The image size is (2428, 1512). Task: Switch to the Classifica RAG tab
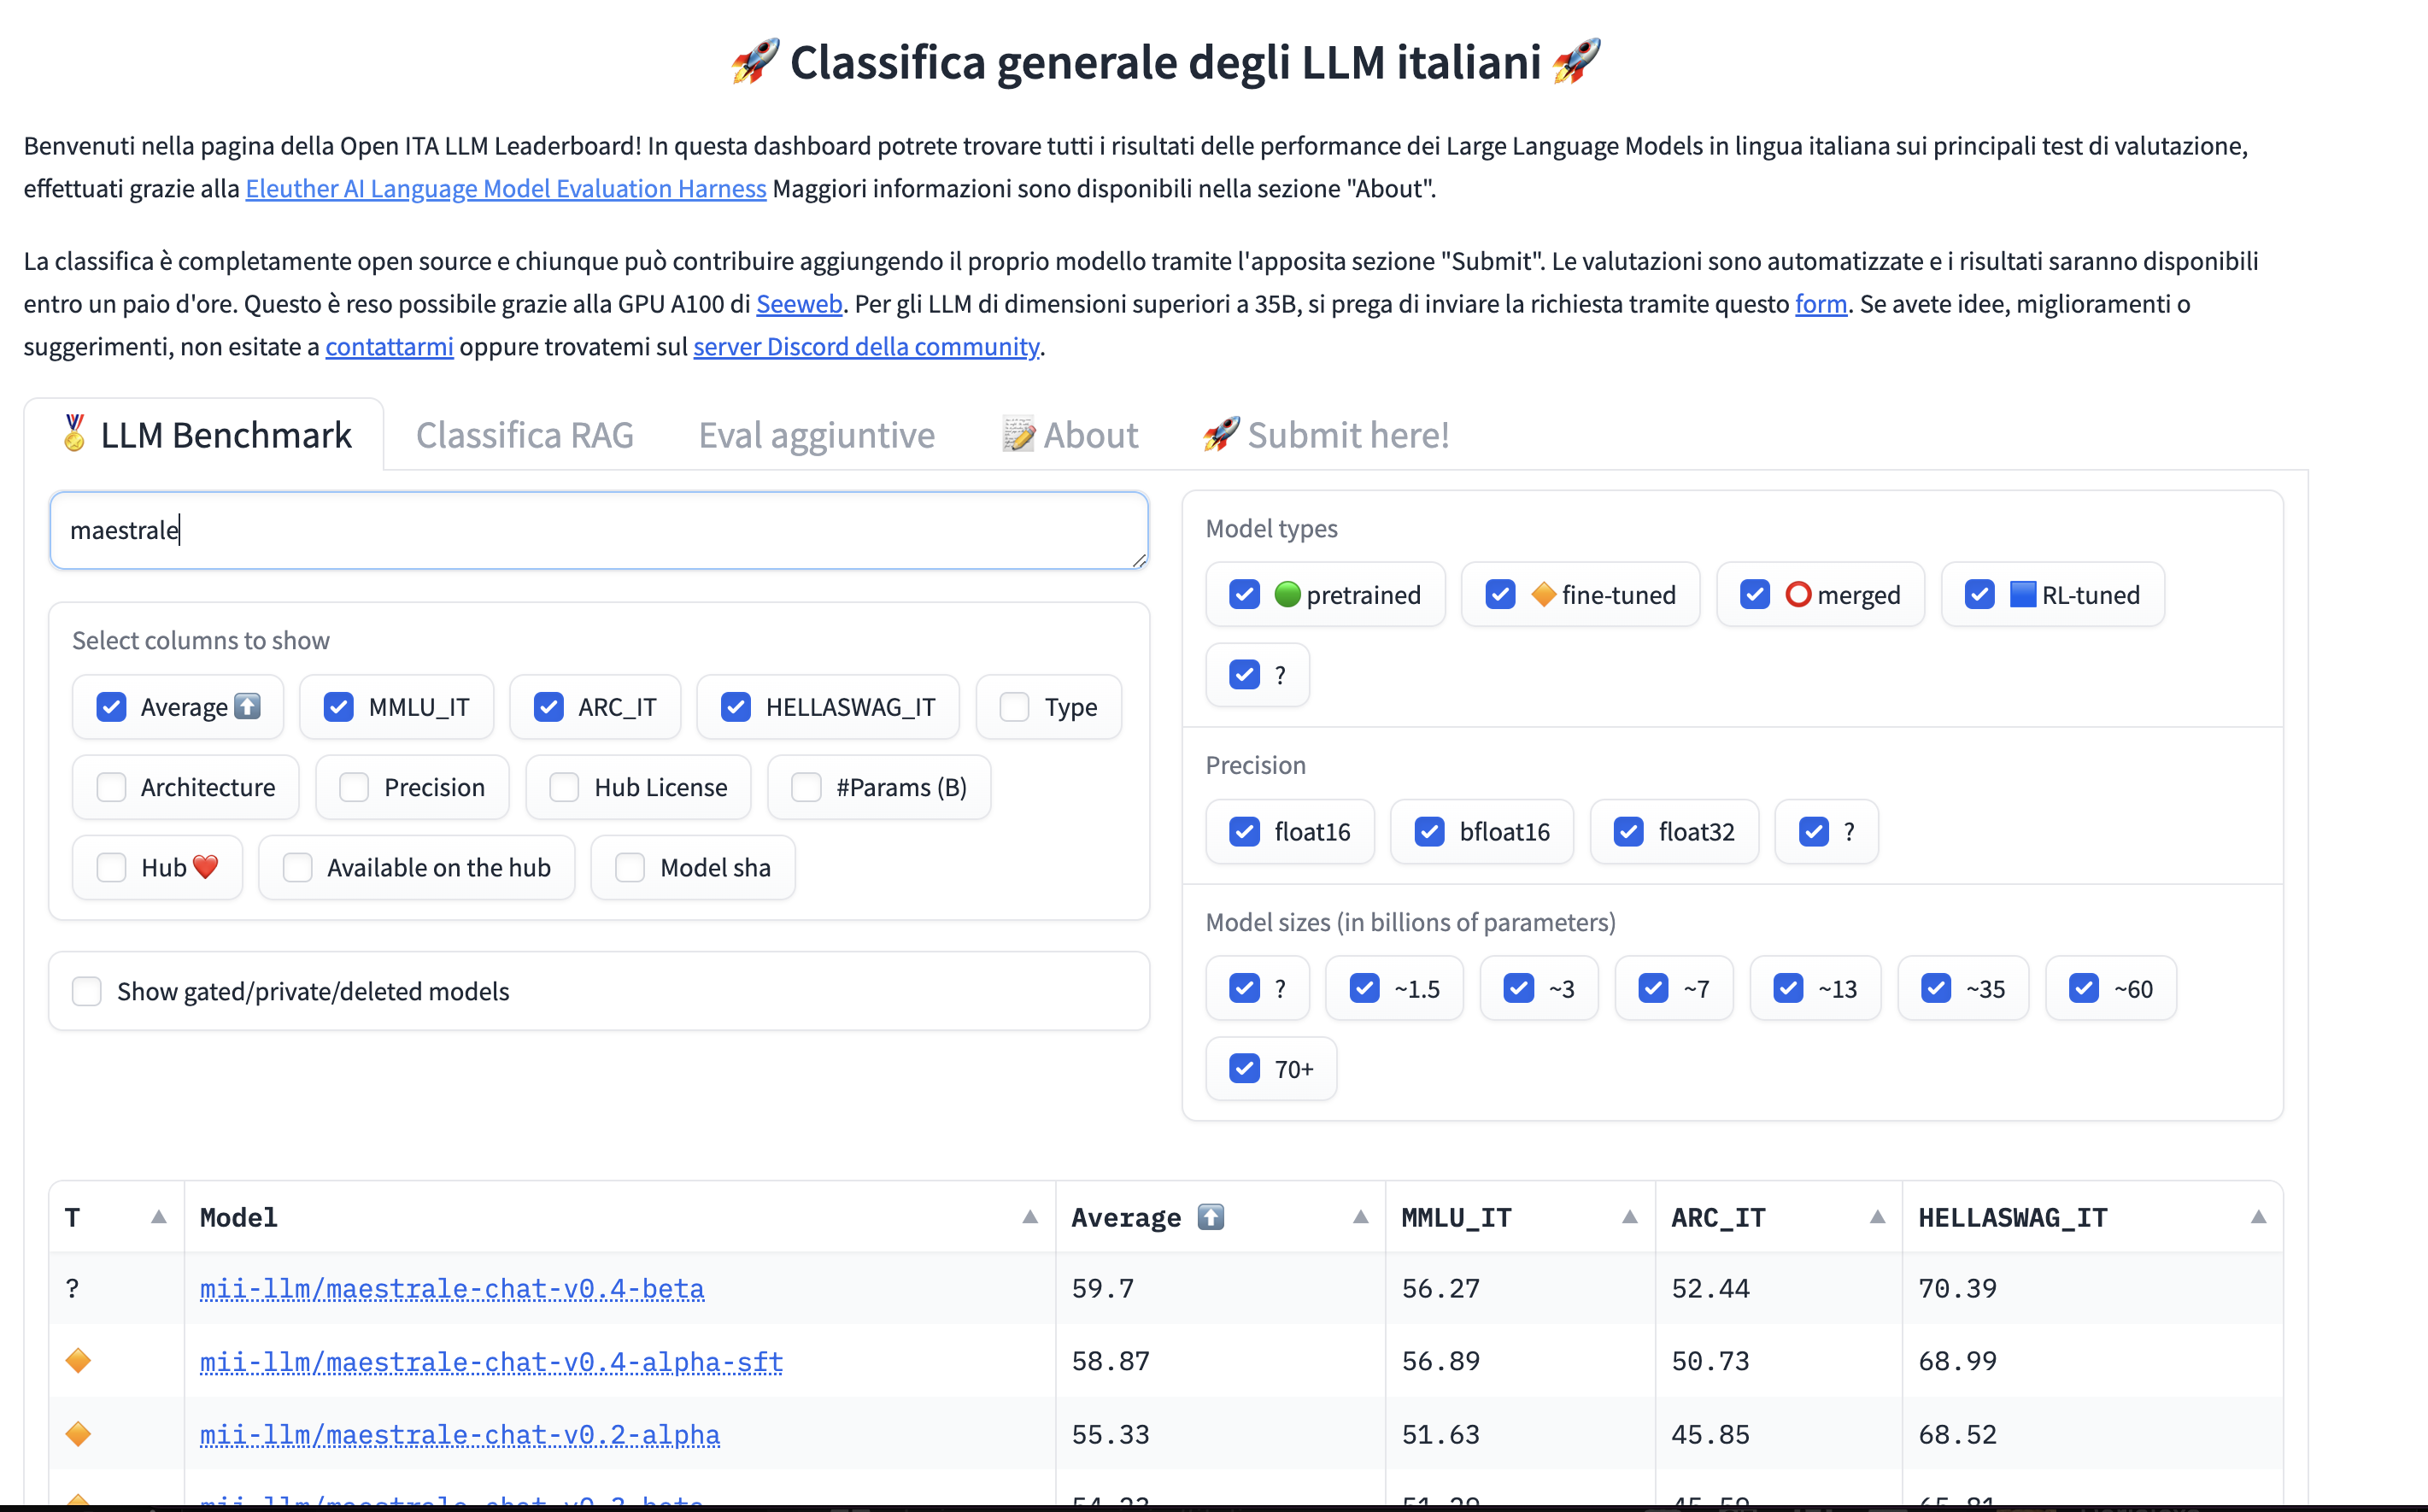[x=524, y=435]
